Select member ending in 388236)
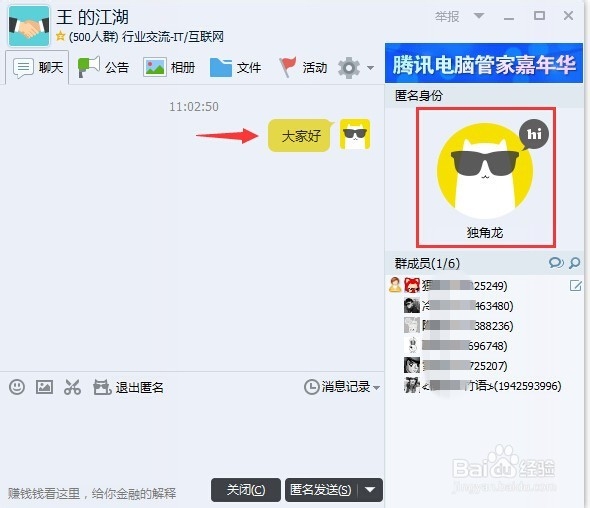 484,325
